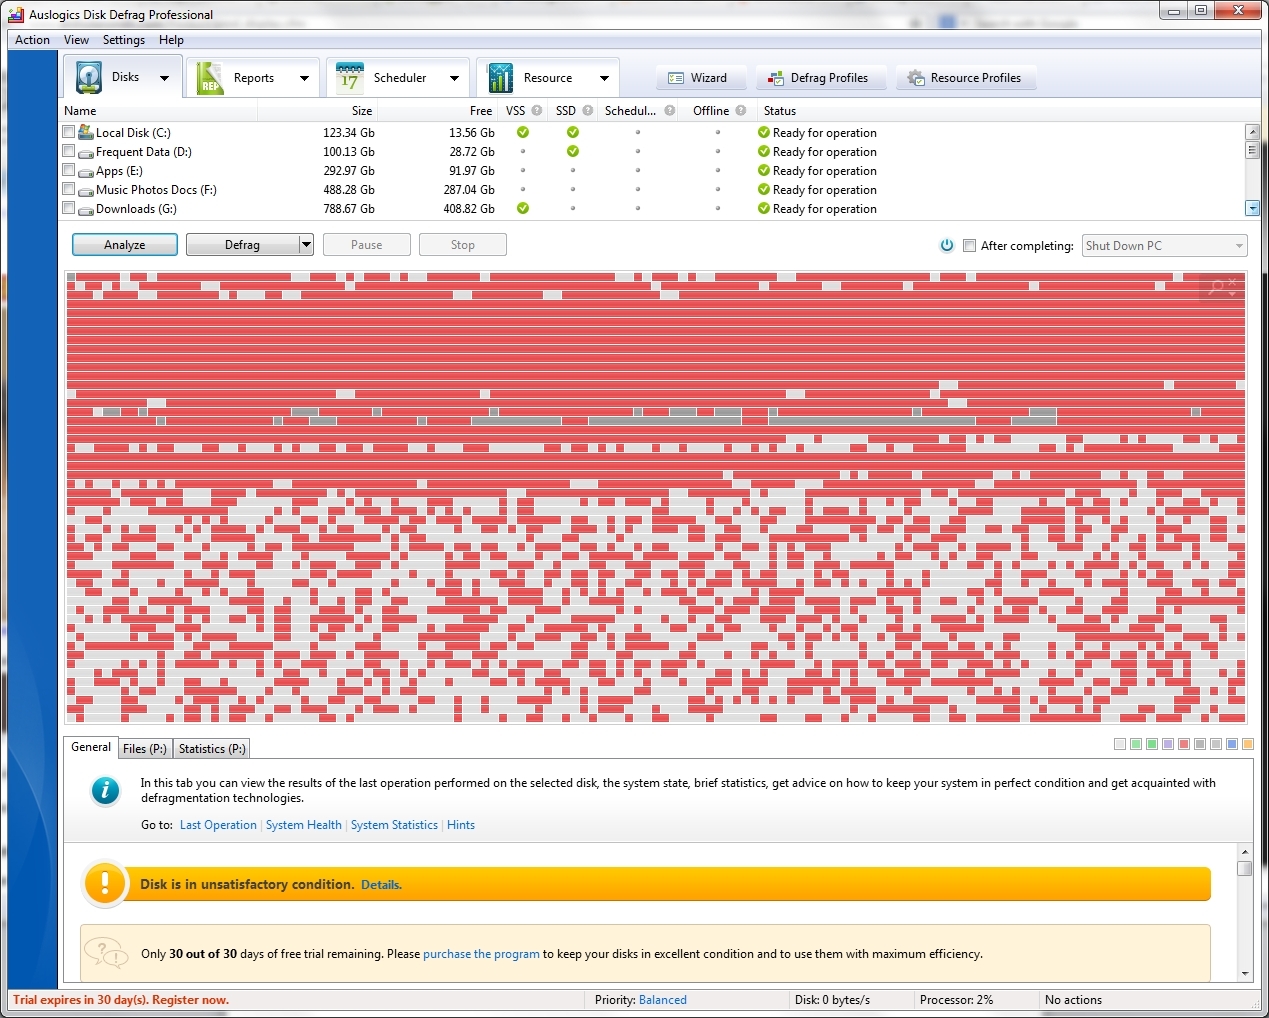
Task: Open Defrag Profiles
Action: [x=820, y=78]
